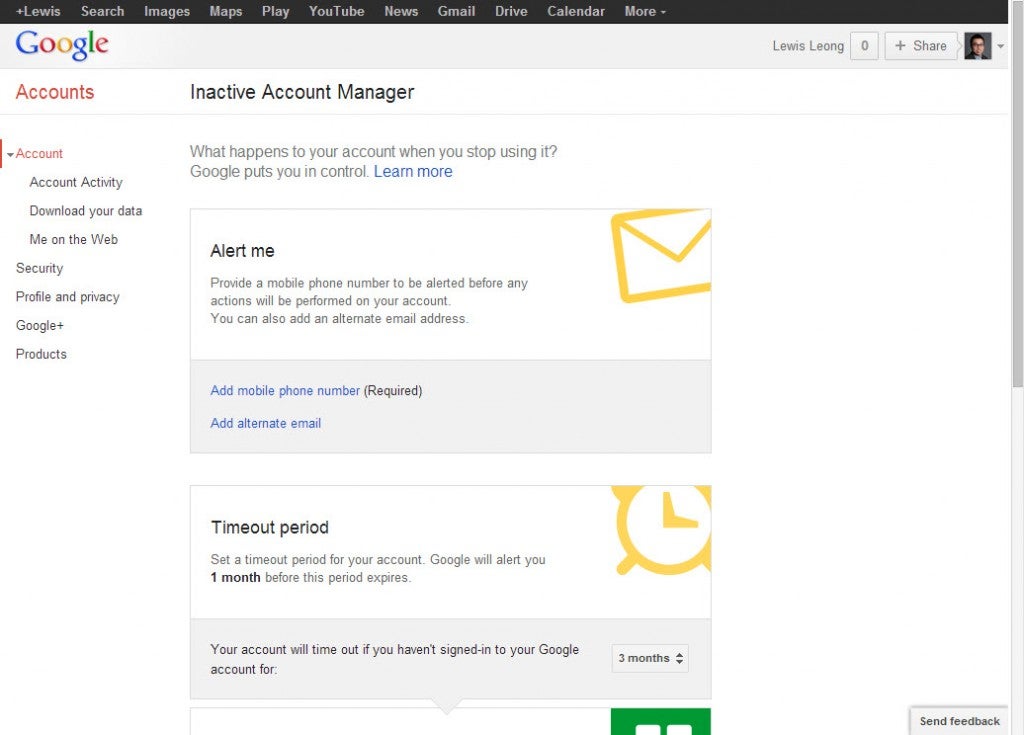Open Download your data in sidebar
This screenshot has height=735, width=1024.
click(86, 211)
